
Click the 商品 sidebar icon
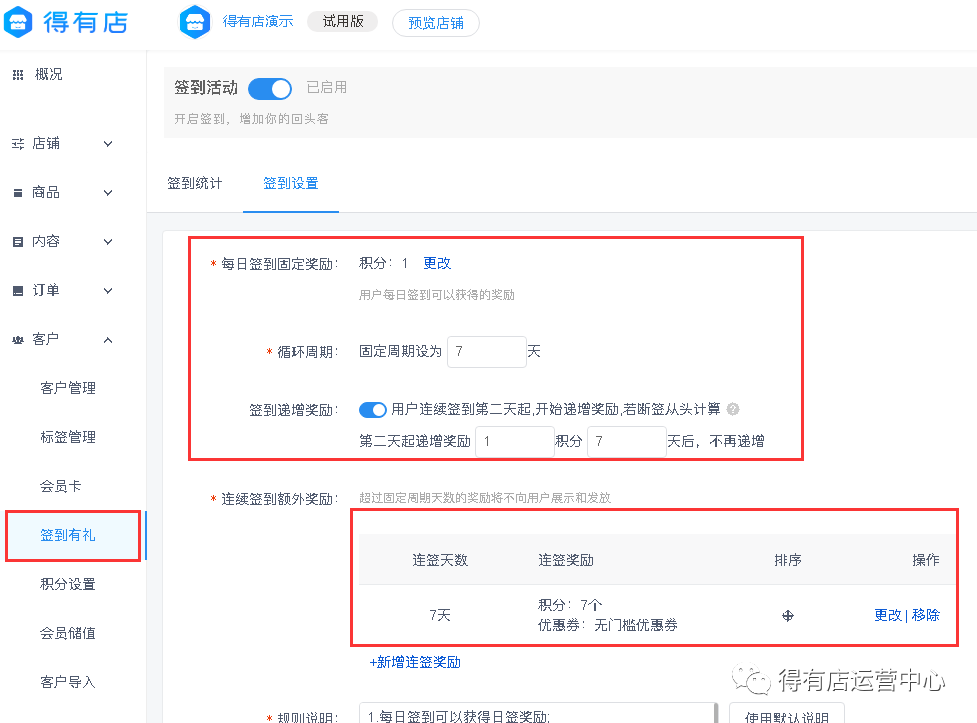pos(18,193)
